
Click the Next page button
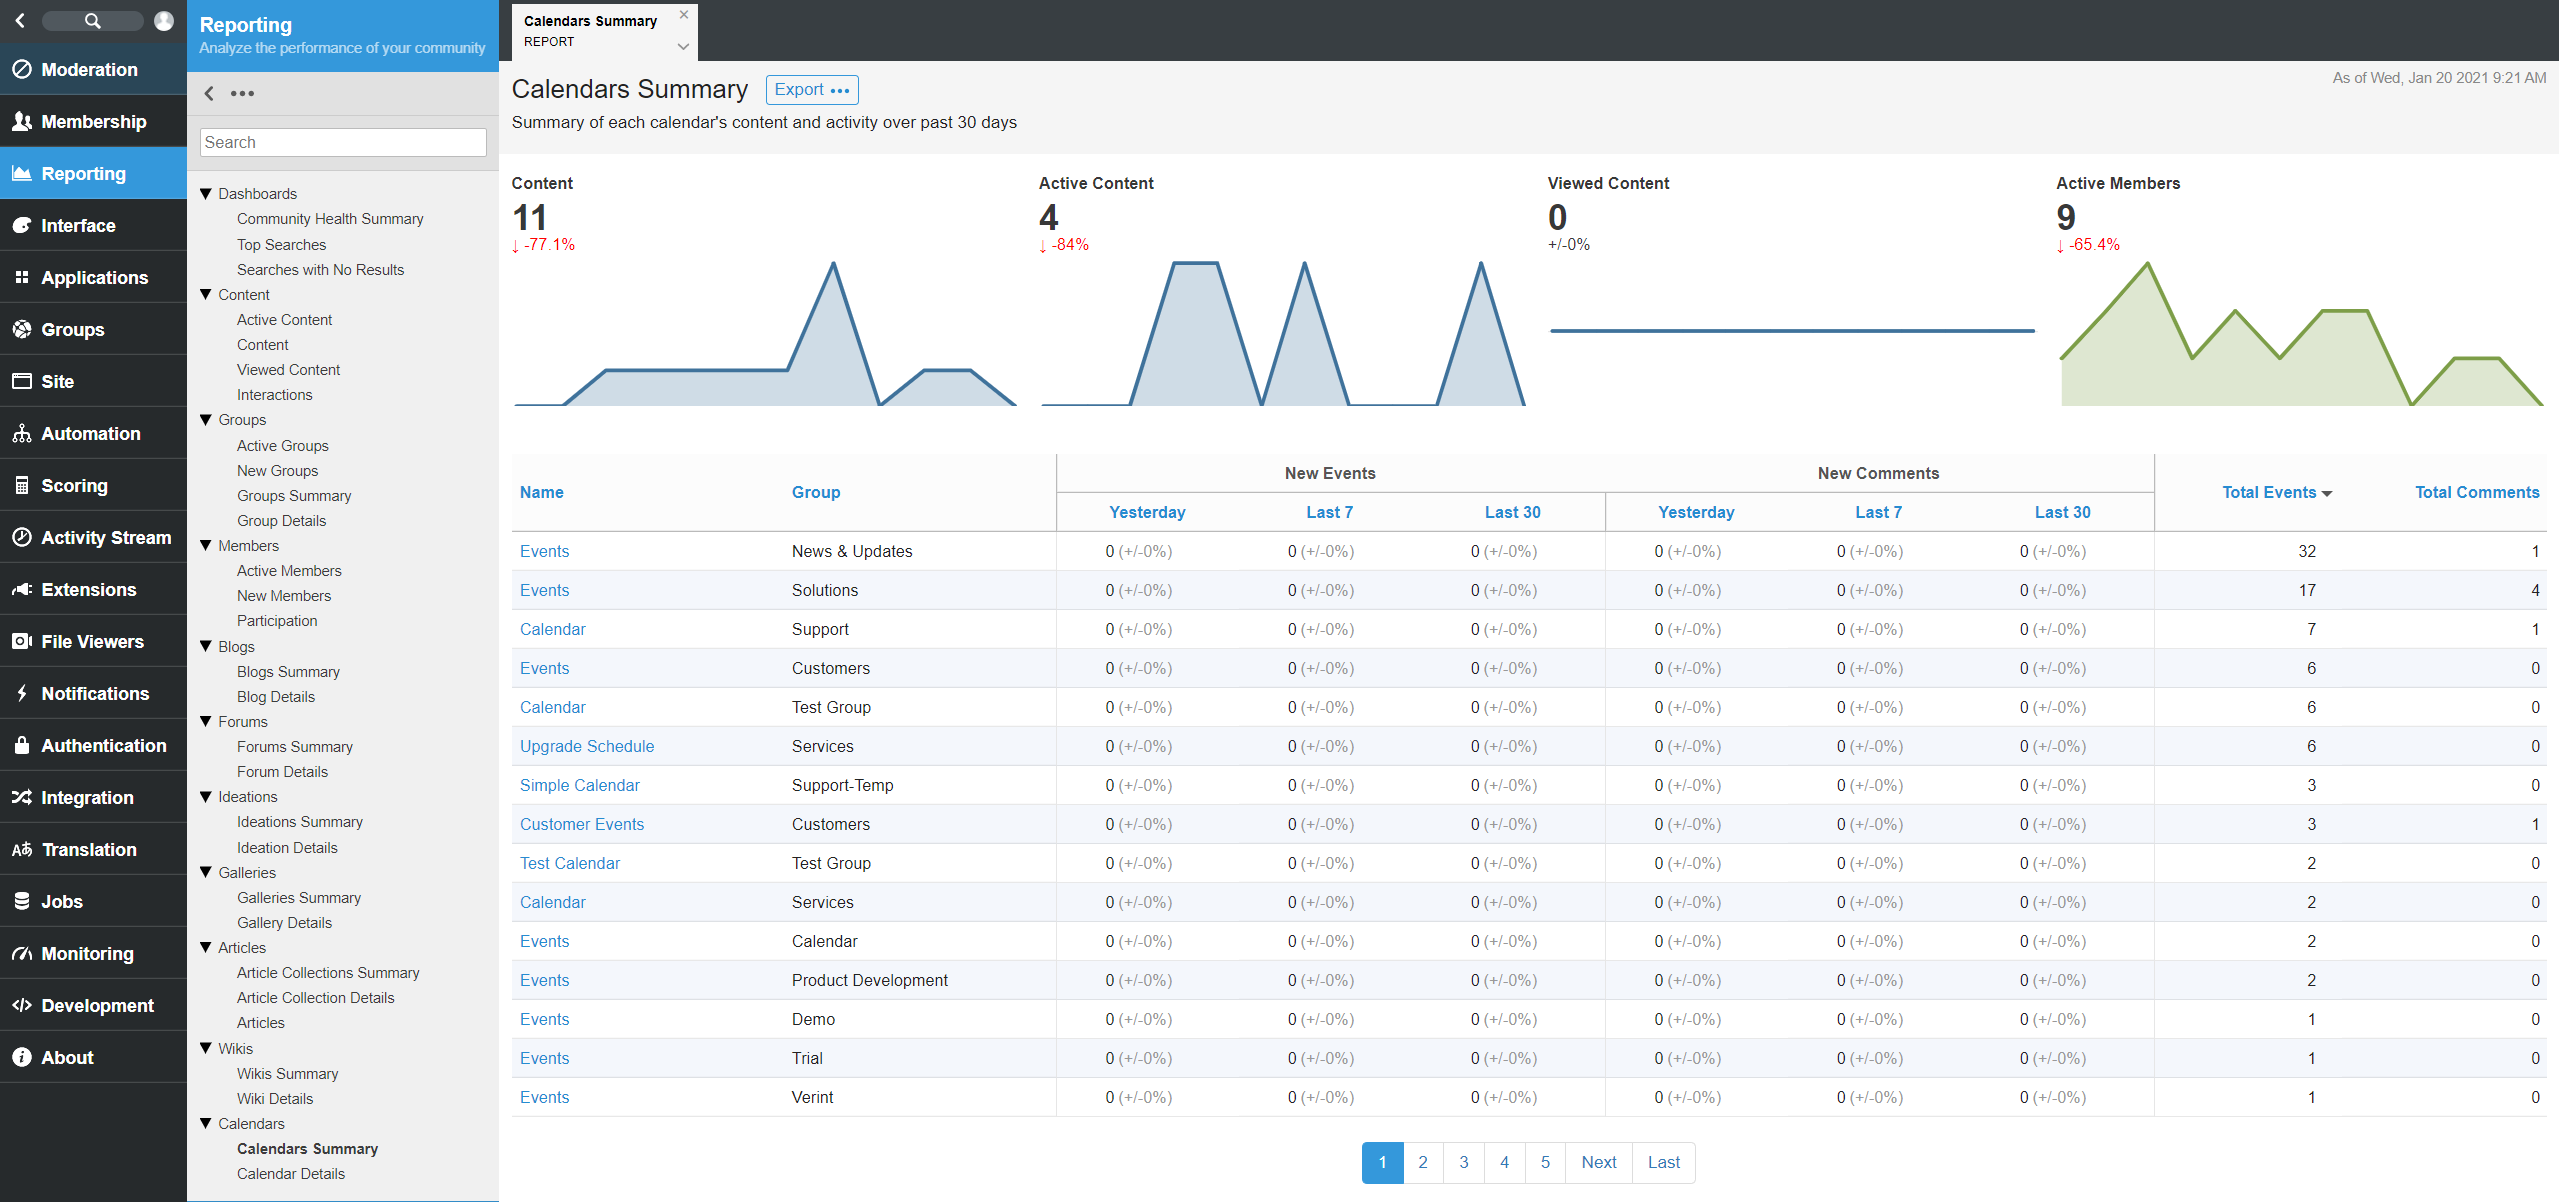[x=1599, y=1162]
